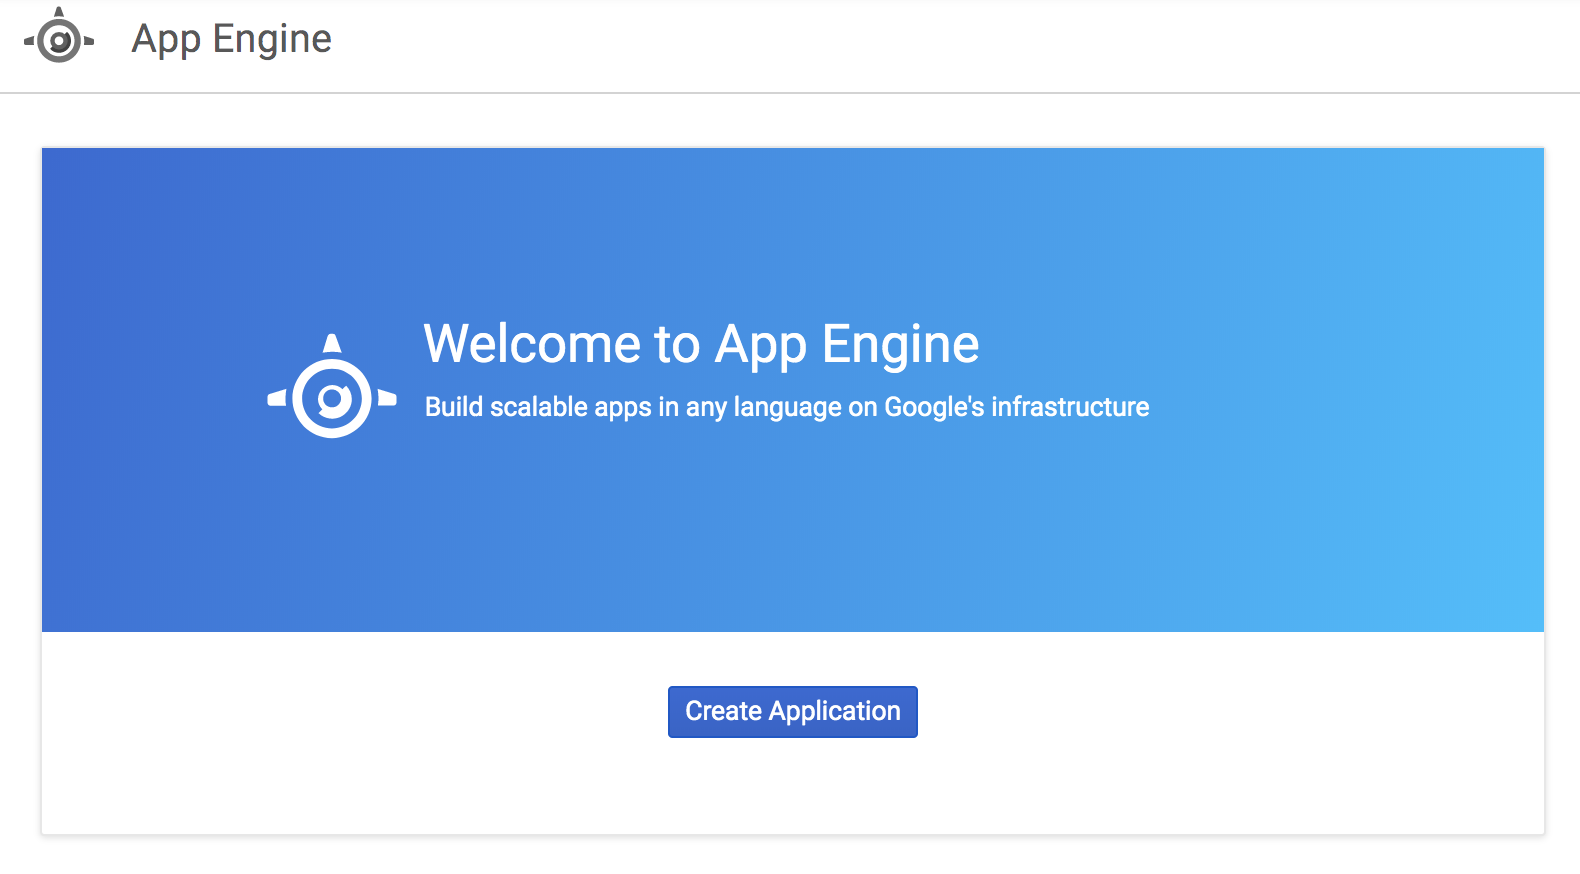Click the center ring of the white banner logo
Viewport: 1580px width, 874px height.
pyautogui.click(x=332, y=400)
